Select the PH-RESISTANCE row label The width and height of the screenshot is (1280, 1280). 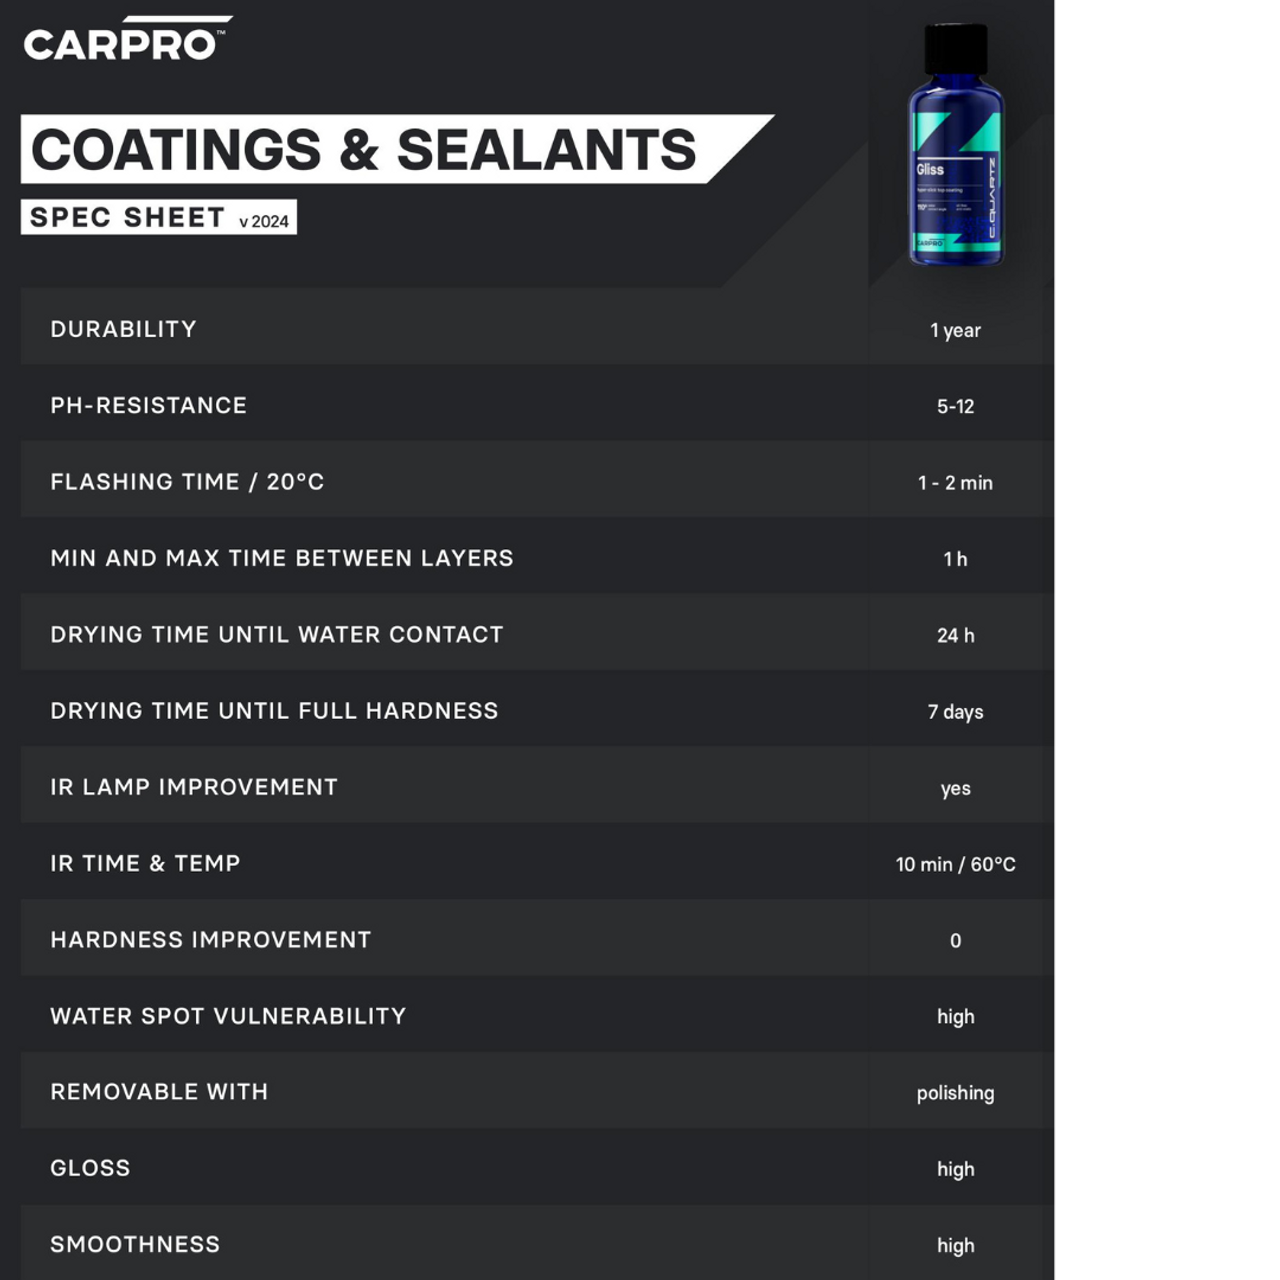pyautogui.click(x=148, y=405)
